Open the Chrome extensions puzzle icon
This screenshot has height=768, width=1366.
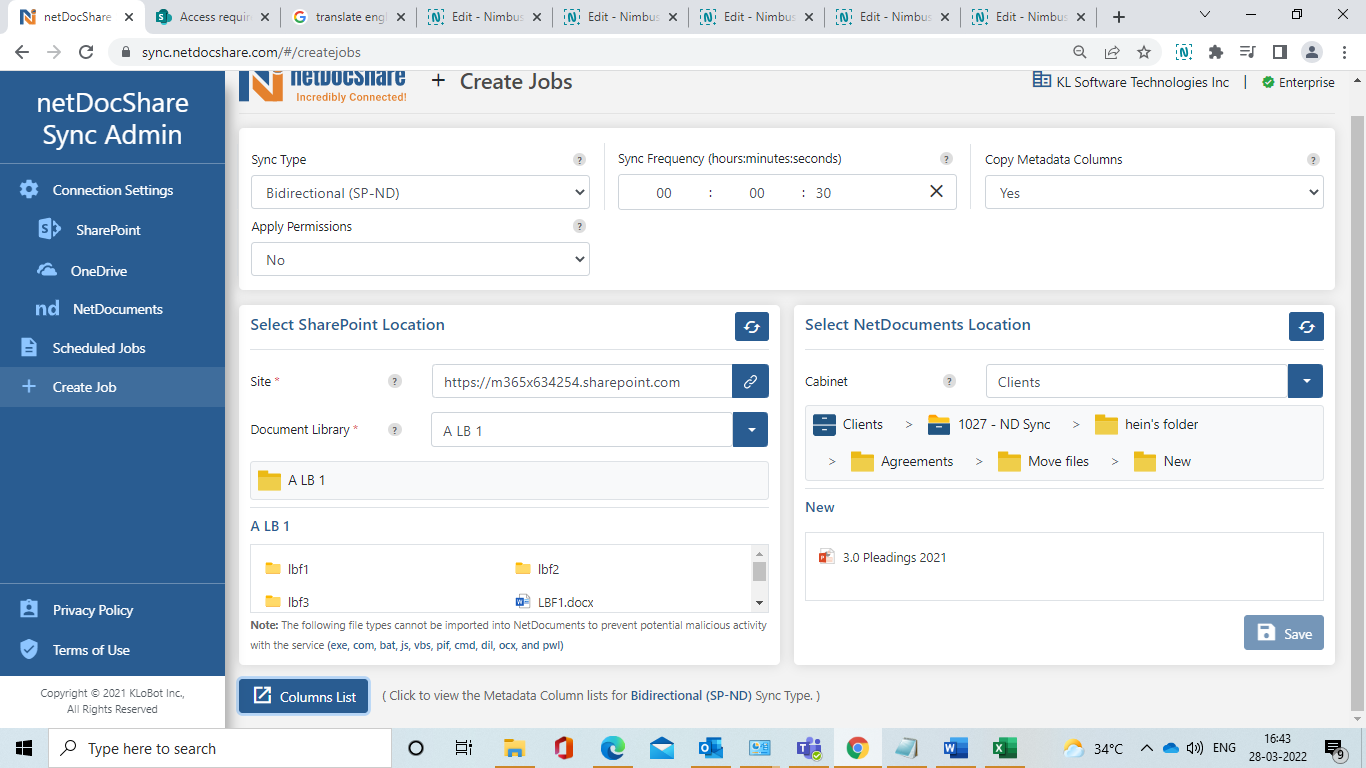pyautogui.click(x=1215, y=52)
